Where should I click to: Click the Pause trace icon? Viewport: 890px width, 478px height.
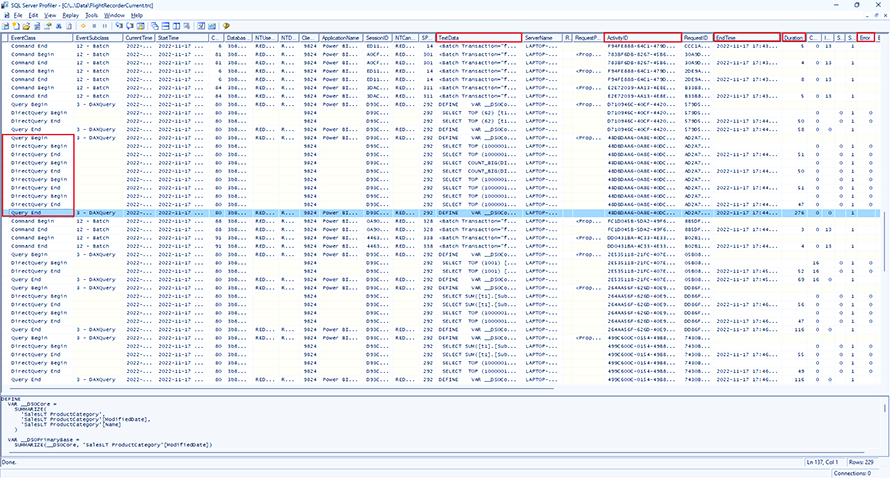(x=104, y=26)
